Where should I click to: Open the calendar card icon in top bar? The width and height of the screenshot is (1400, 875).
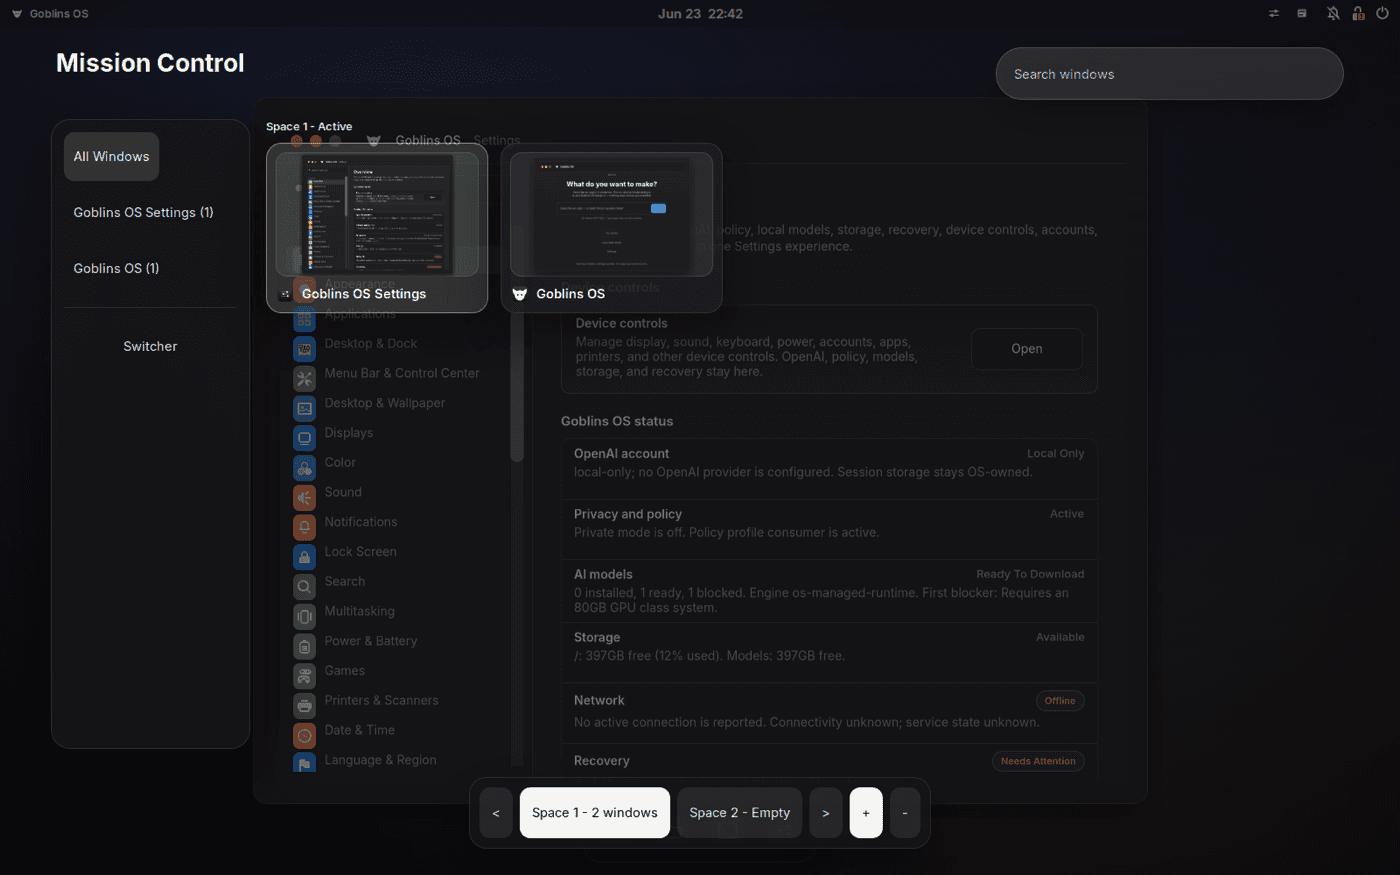click(x=1302, y=14)
